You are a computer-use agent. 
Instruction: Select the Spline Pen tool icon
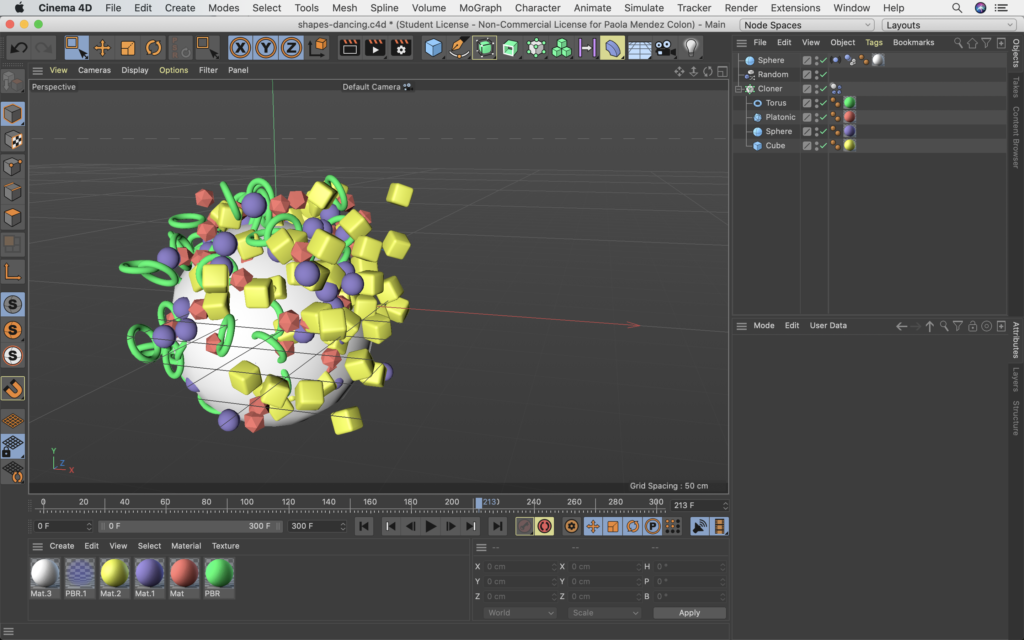459,47
